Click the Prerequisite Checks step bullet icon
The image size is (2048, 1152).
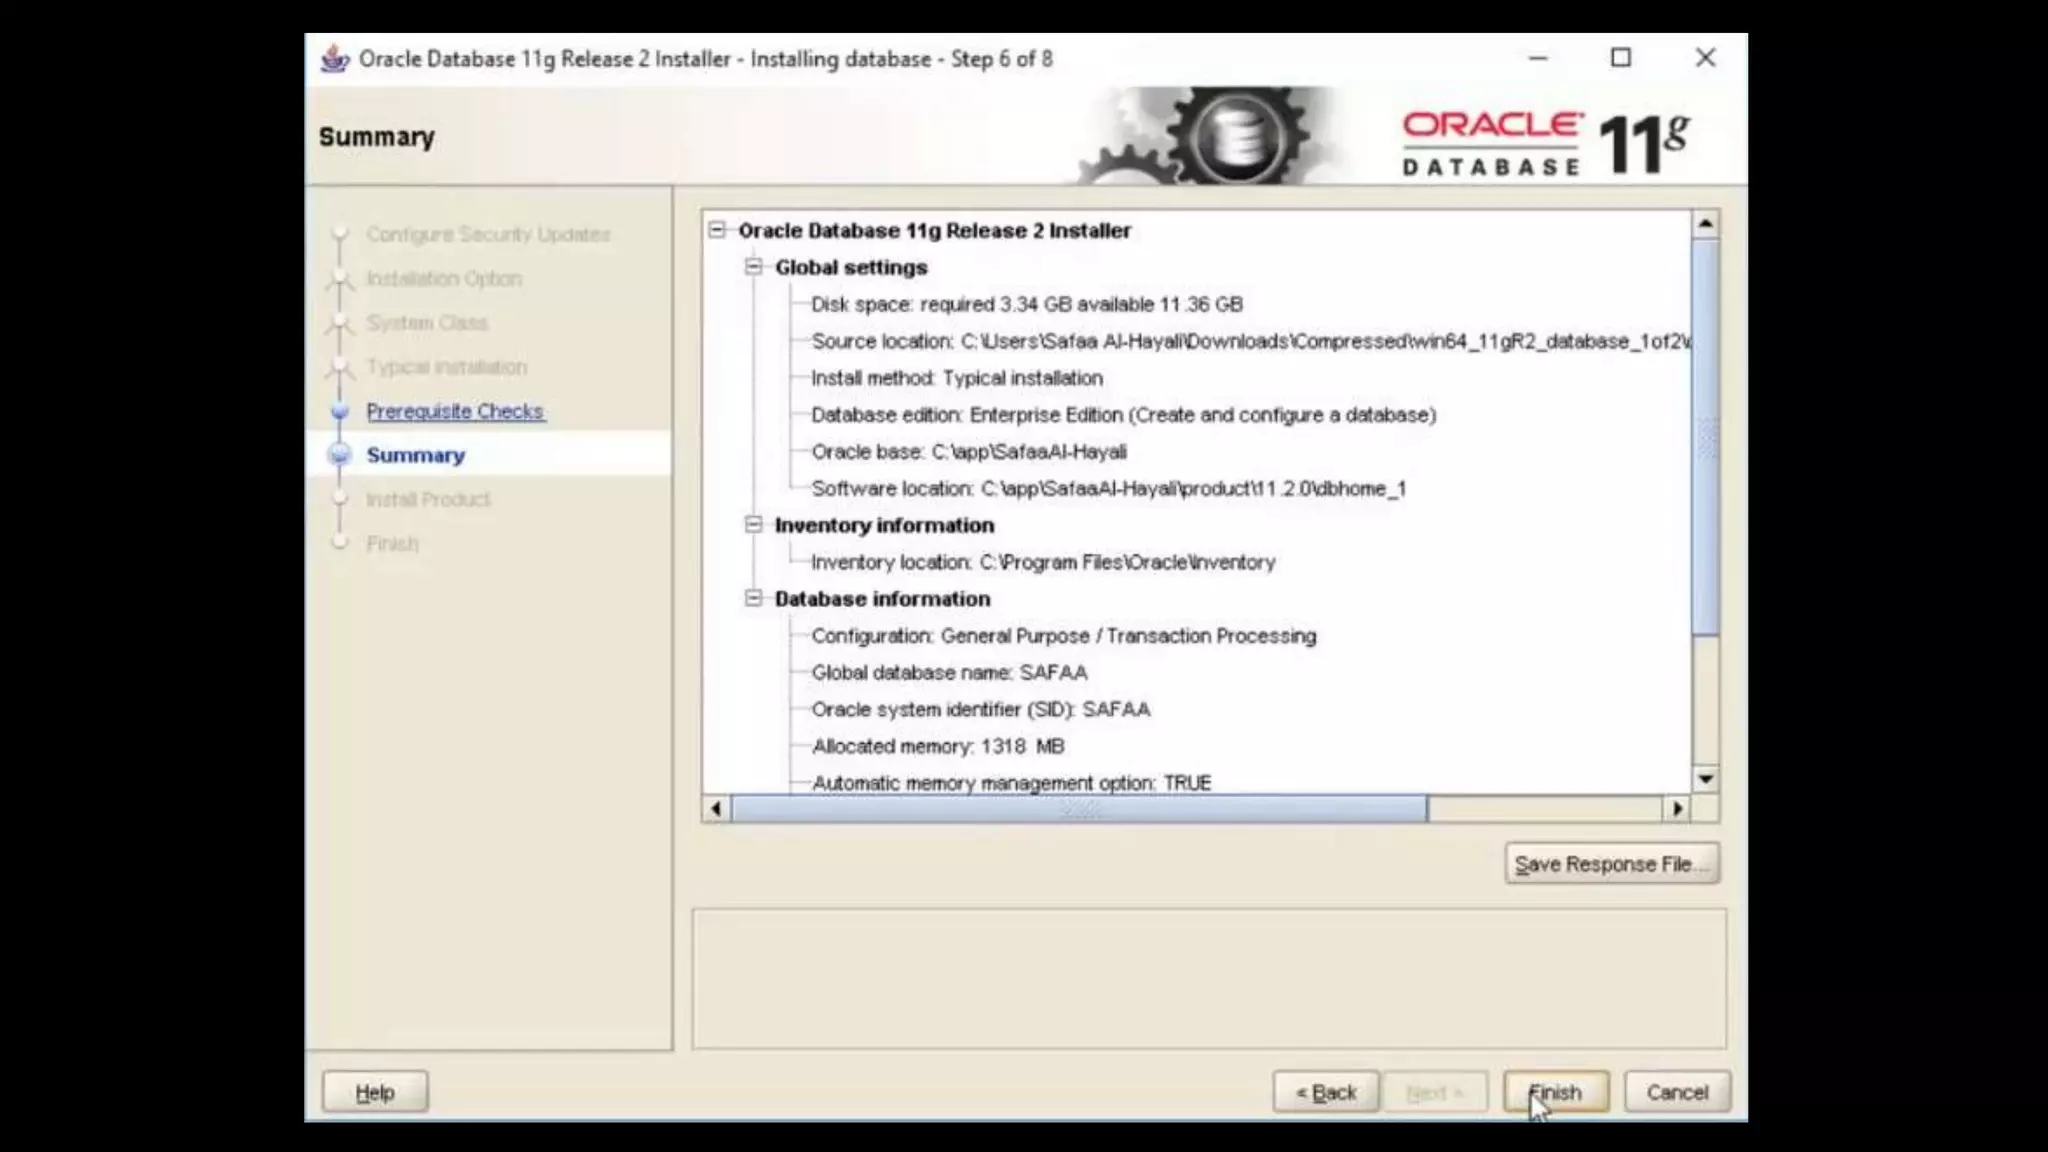click(x=340, y=411)
